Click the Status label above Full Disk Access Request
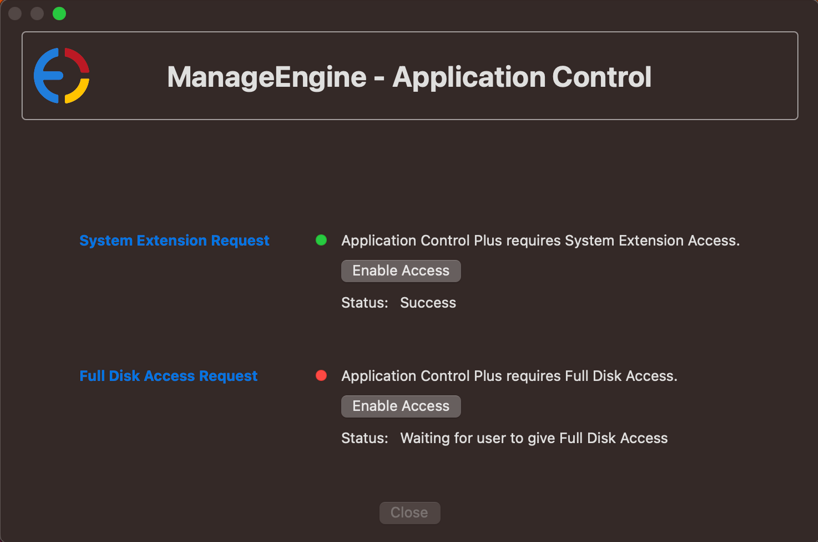Screen dimensions: 818x542 [x=364, y=303]
